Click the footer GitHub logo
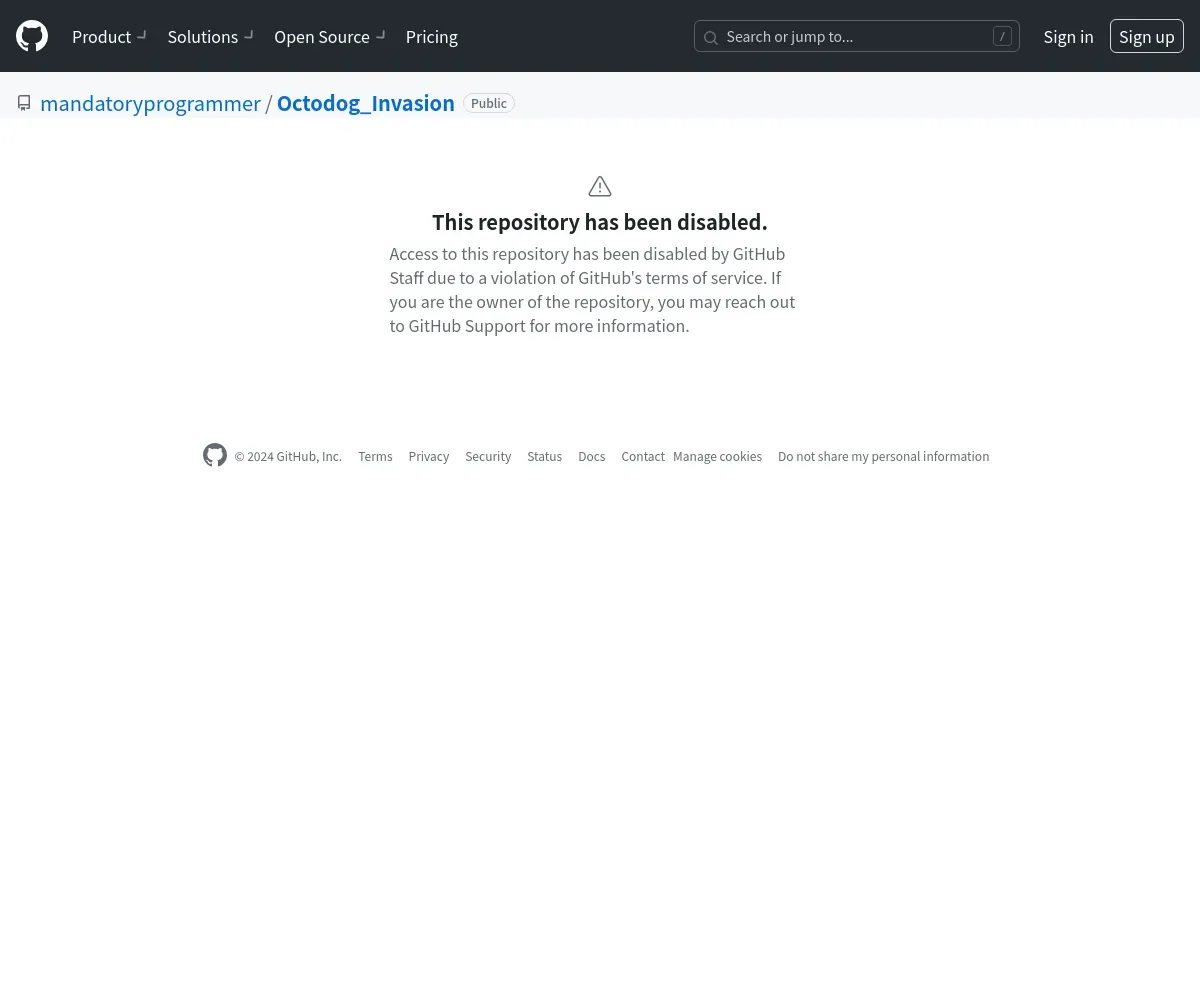1200x1000 pixels. (x=215, y=455)
